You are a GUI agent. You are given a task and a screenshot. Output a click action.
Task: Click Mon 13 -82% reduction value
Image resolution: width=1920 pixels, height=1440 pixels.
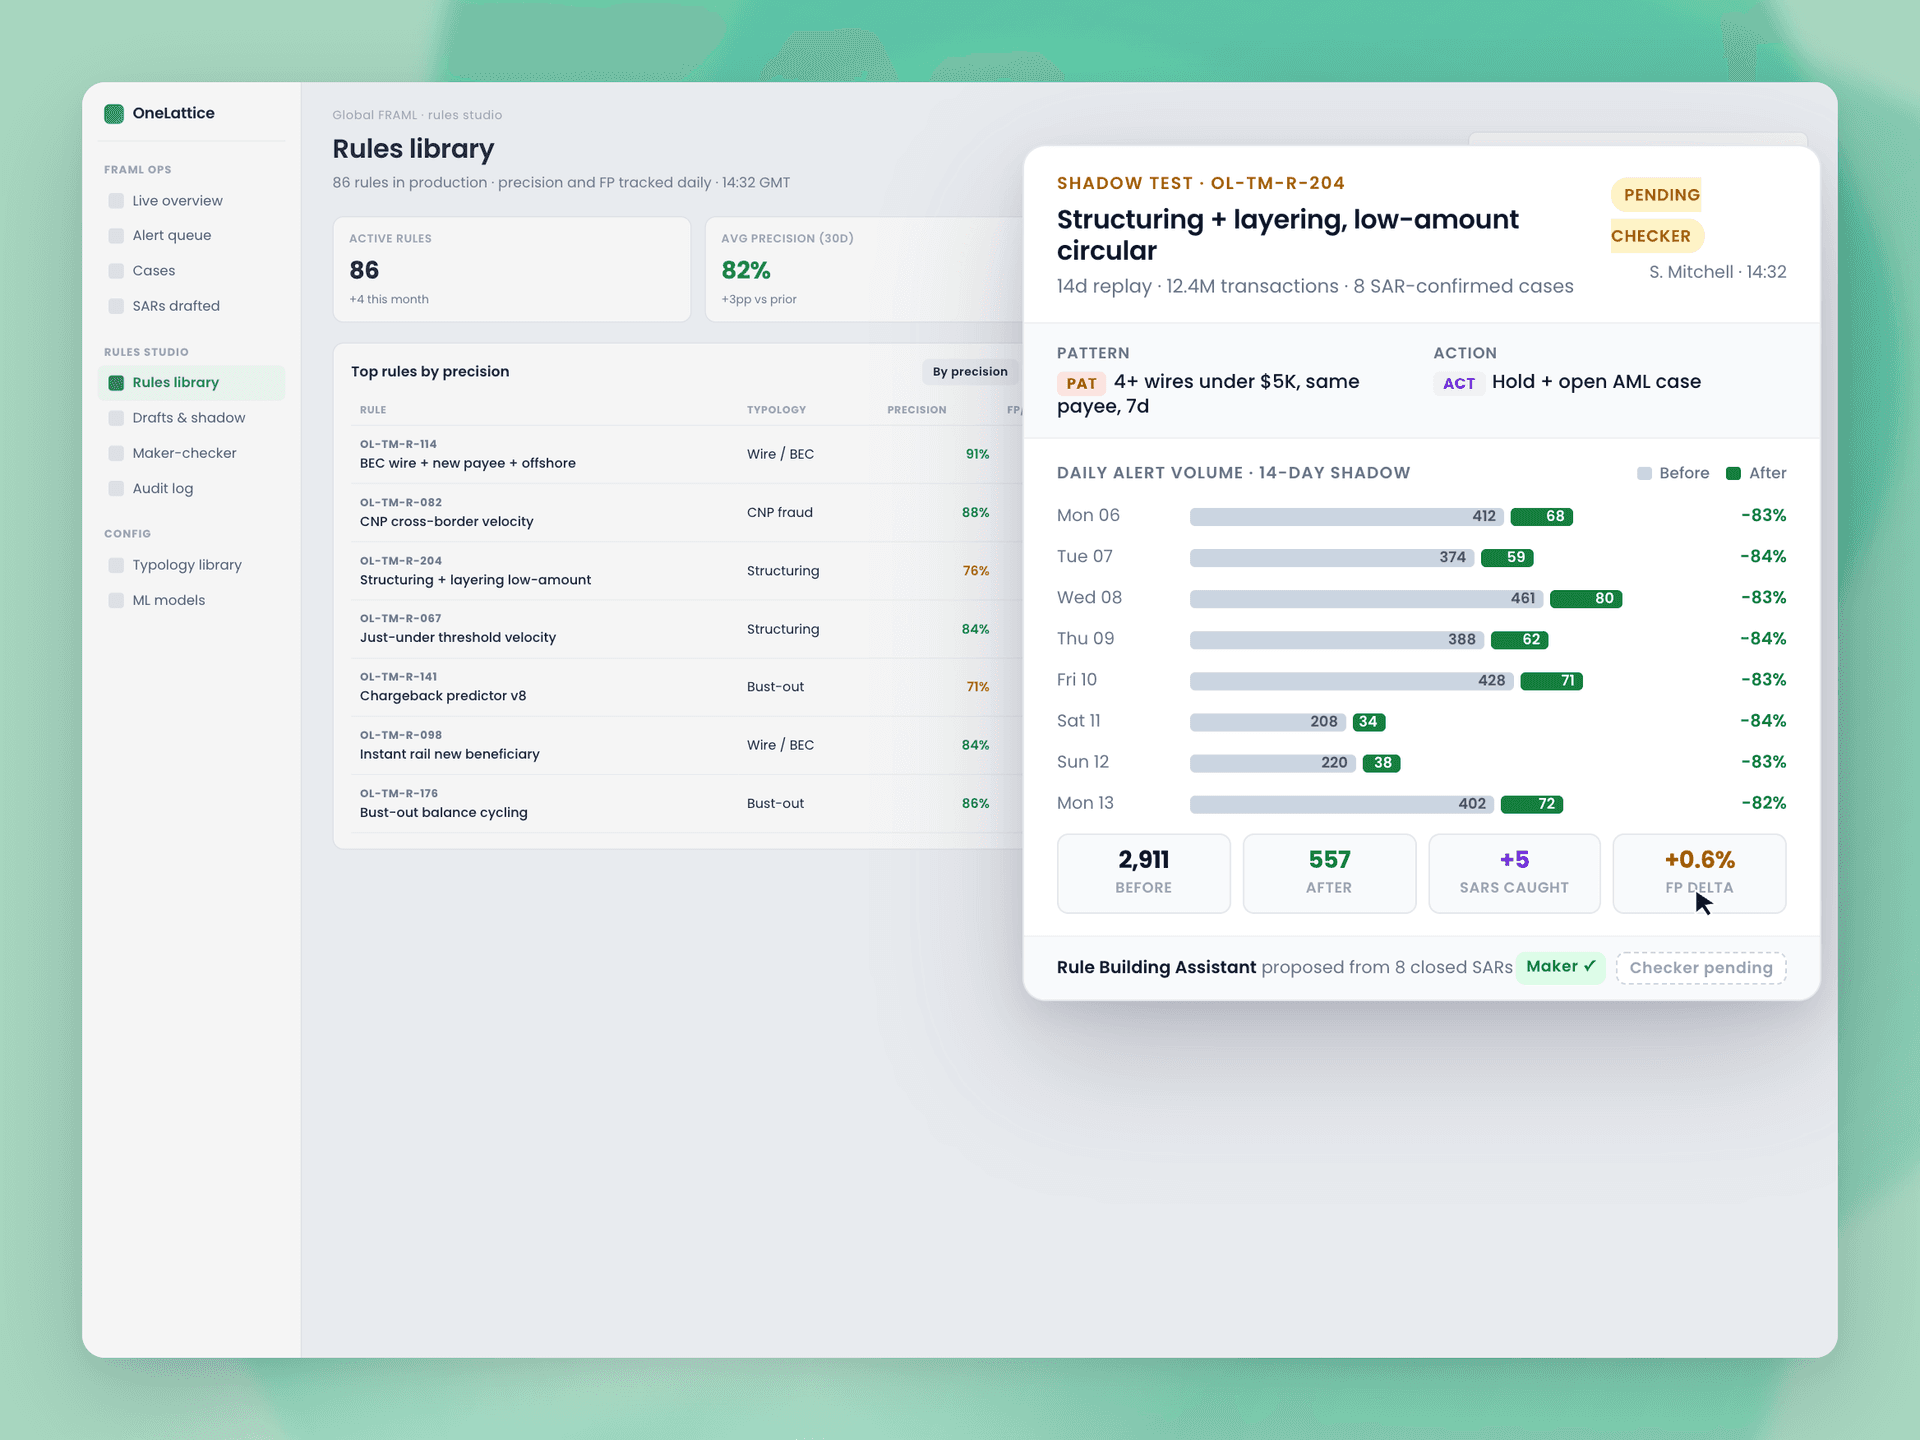click(x=1763, y=803)
